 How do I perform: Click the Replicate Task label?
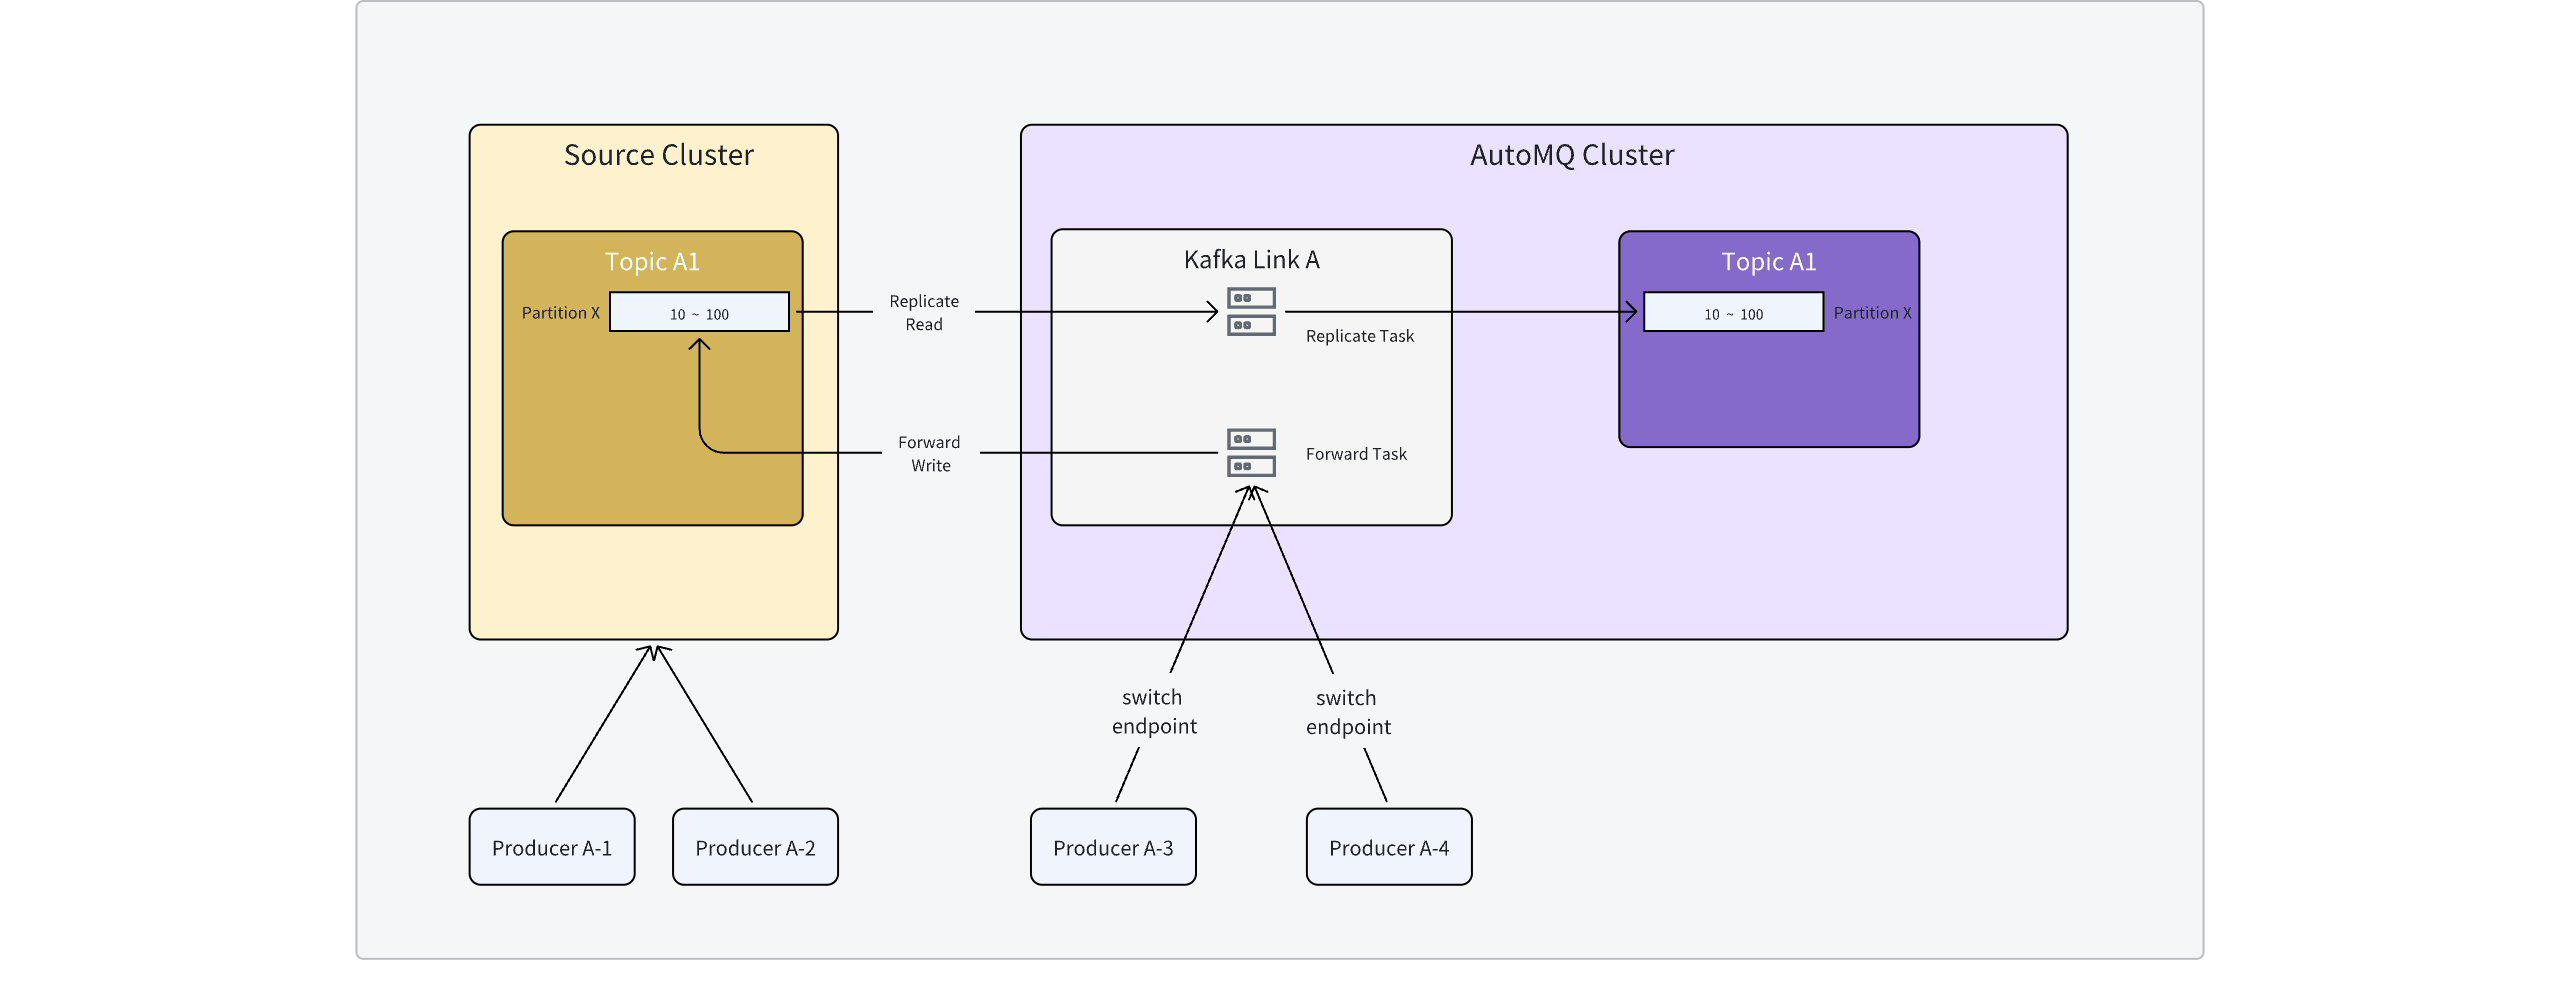click(x=1360, y=336)
